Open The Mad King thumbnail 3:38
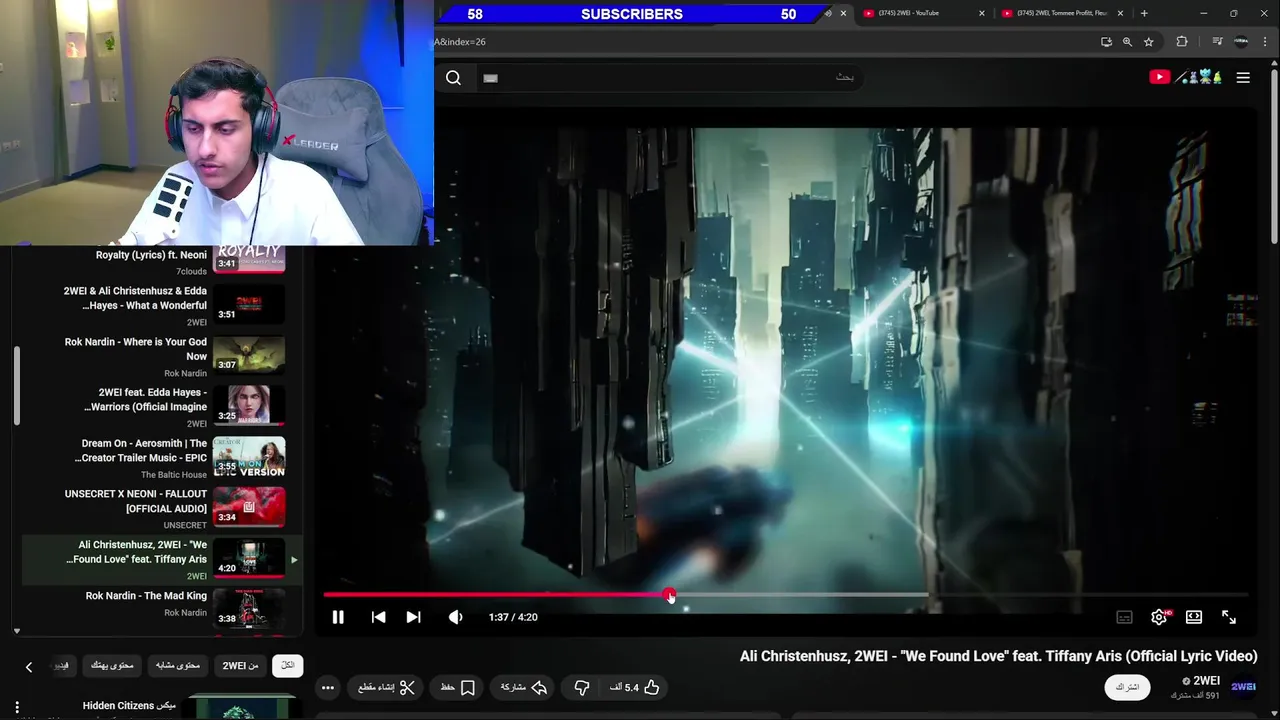Viewport: 1280px width, 720px height. pos(249,609)
